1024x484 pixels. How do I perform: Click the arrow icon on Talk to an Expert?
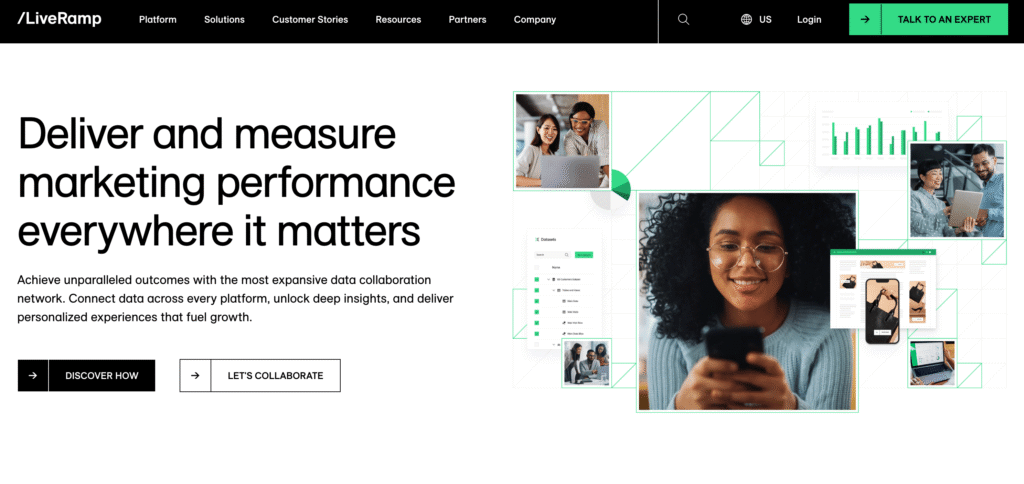click(x=865, y=20)
